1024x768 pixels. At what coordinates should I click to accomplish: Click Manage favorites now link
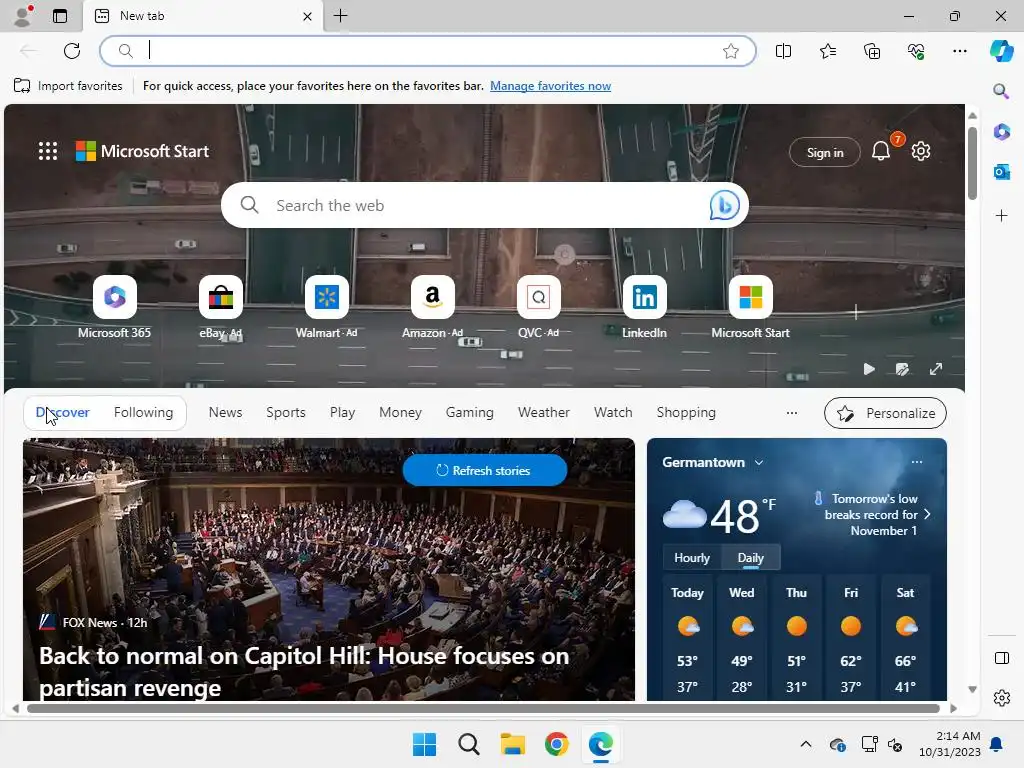click(551, 86)
